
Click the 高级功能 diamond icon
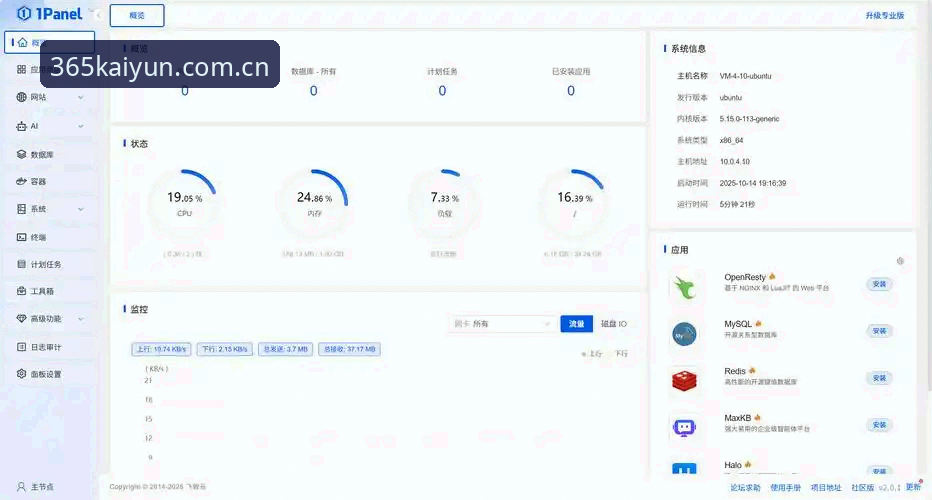[21, 319]
